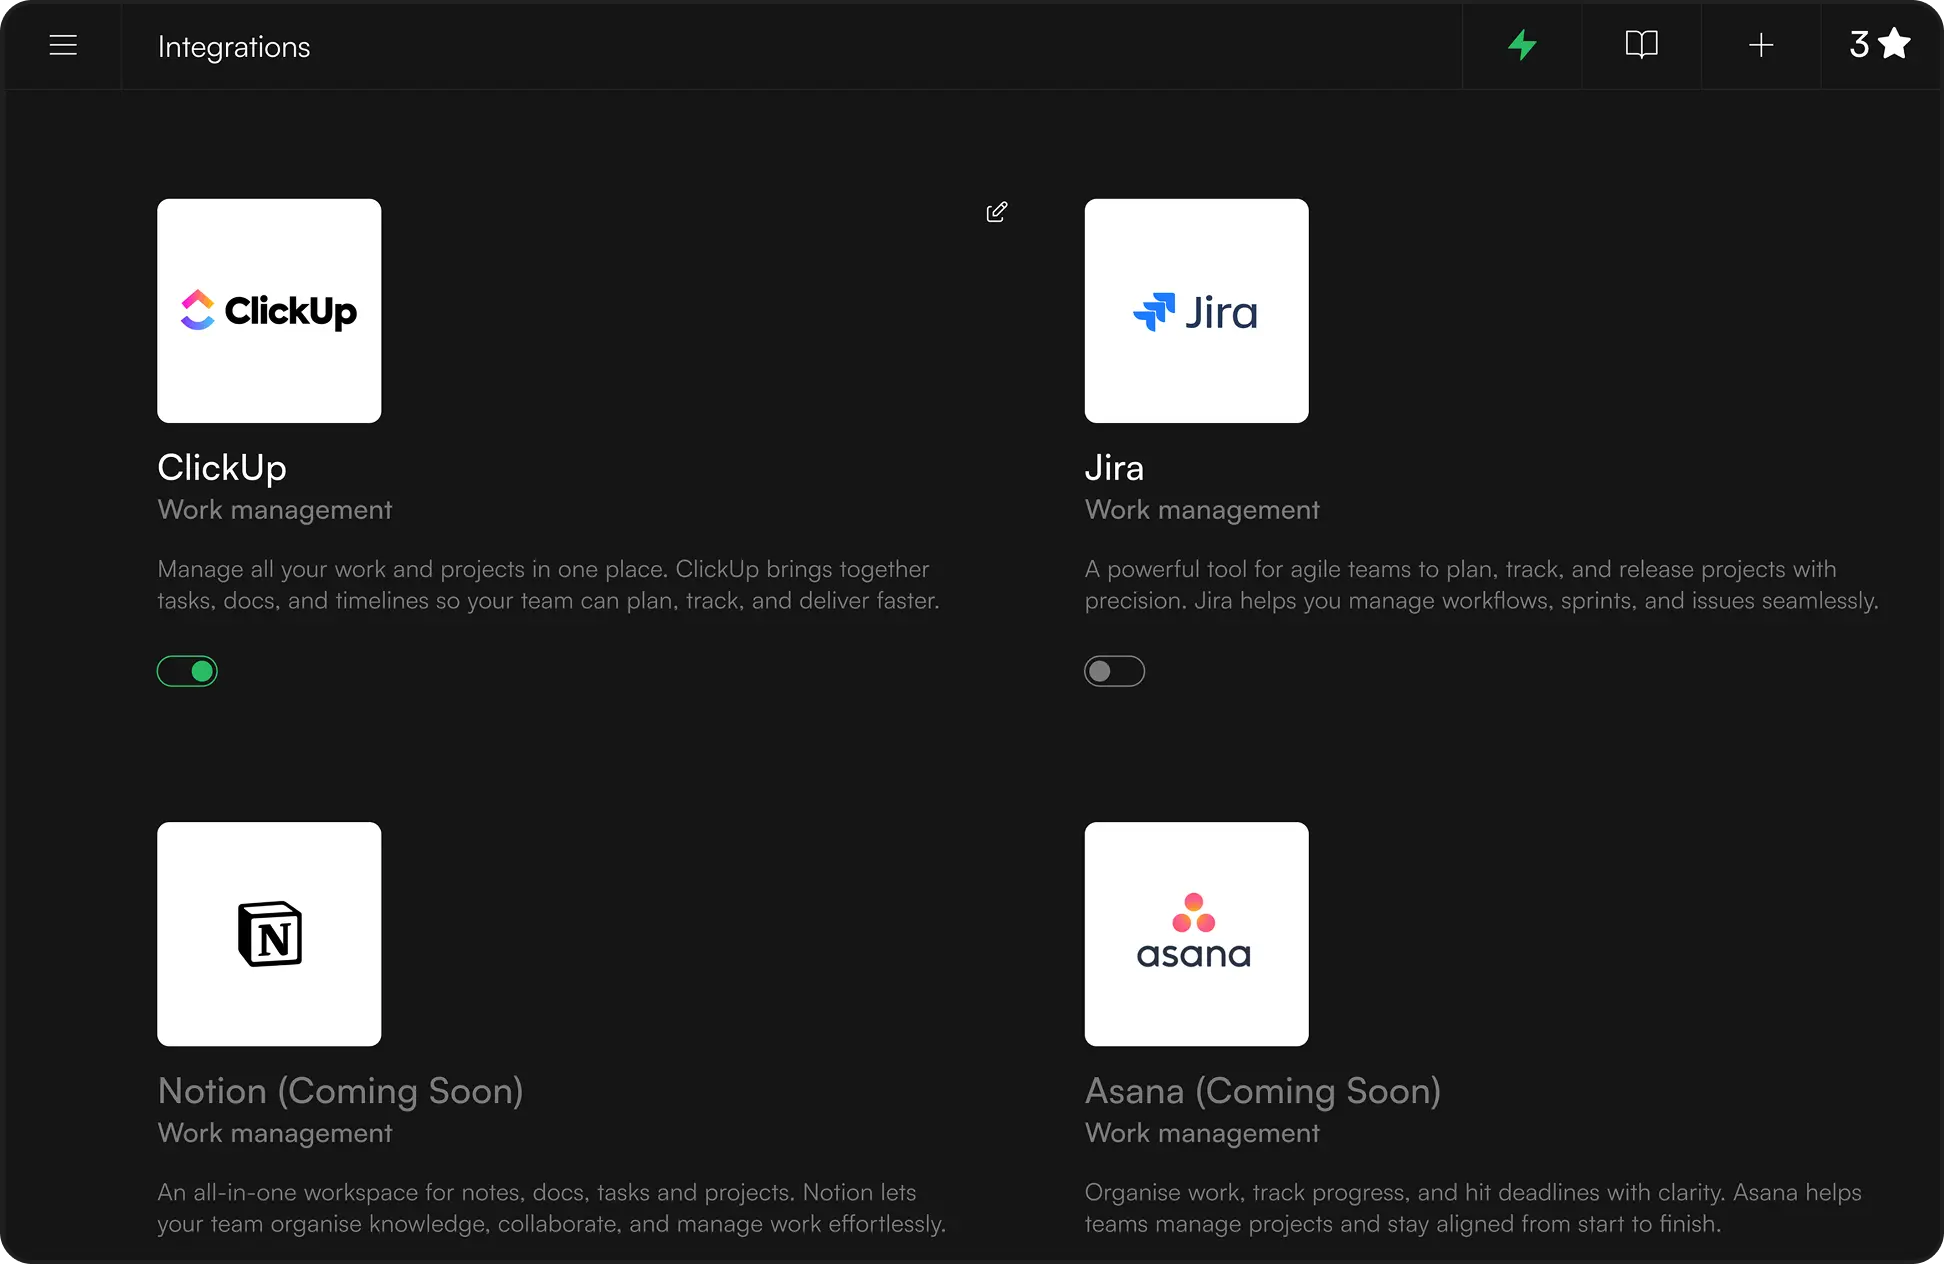Click the Integrations page title
This screenshot has height=1264, width=1944.
[x=234, y=47]
